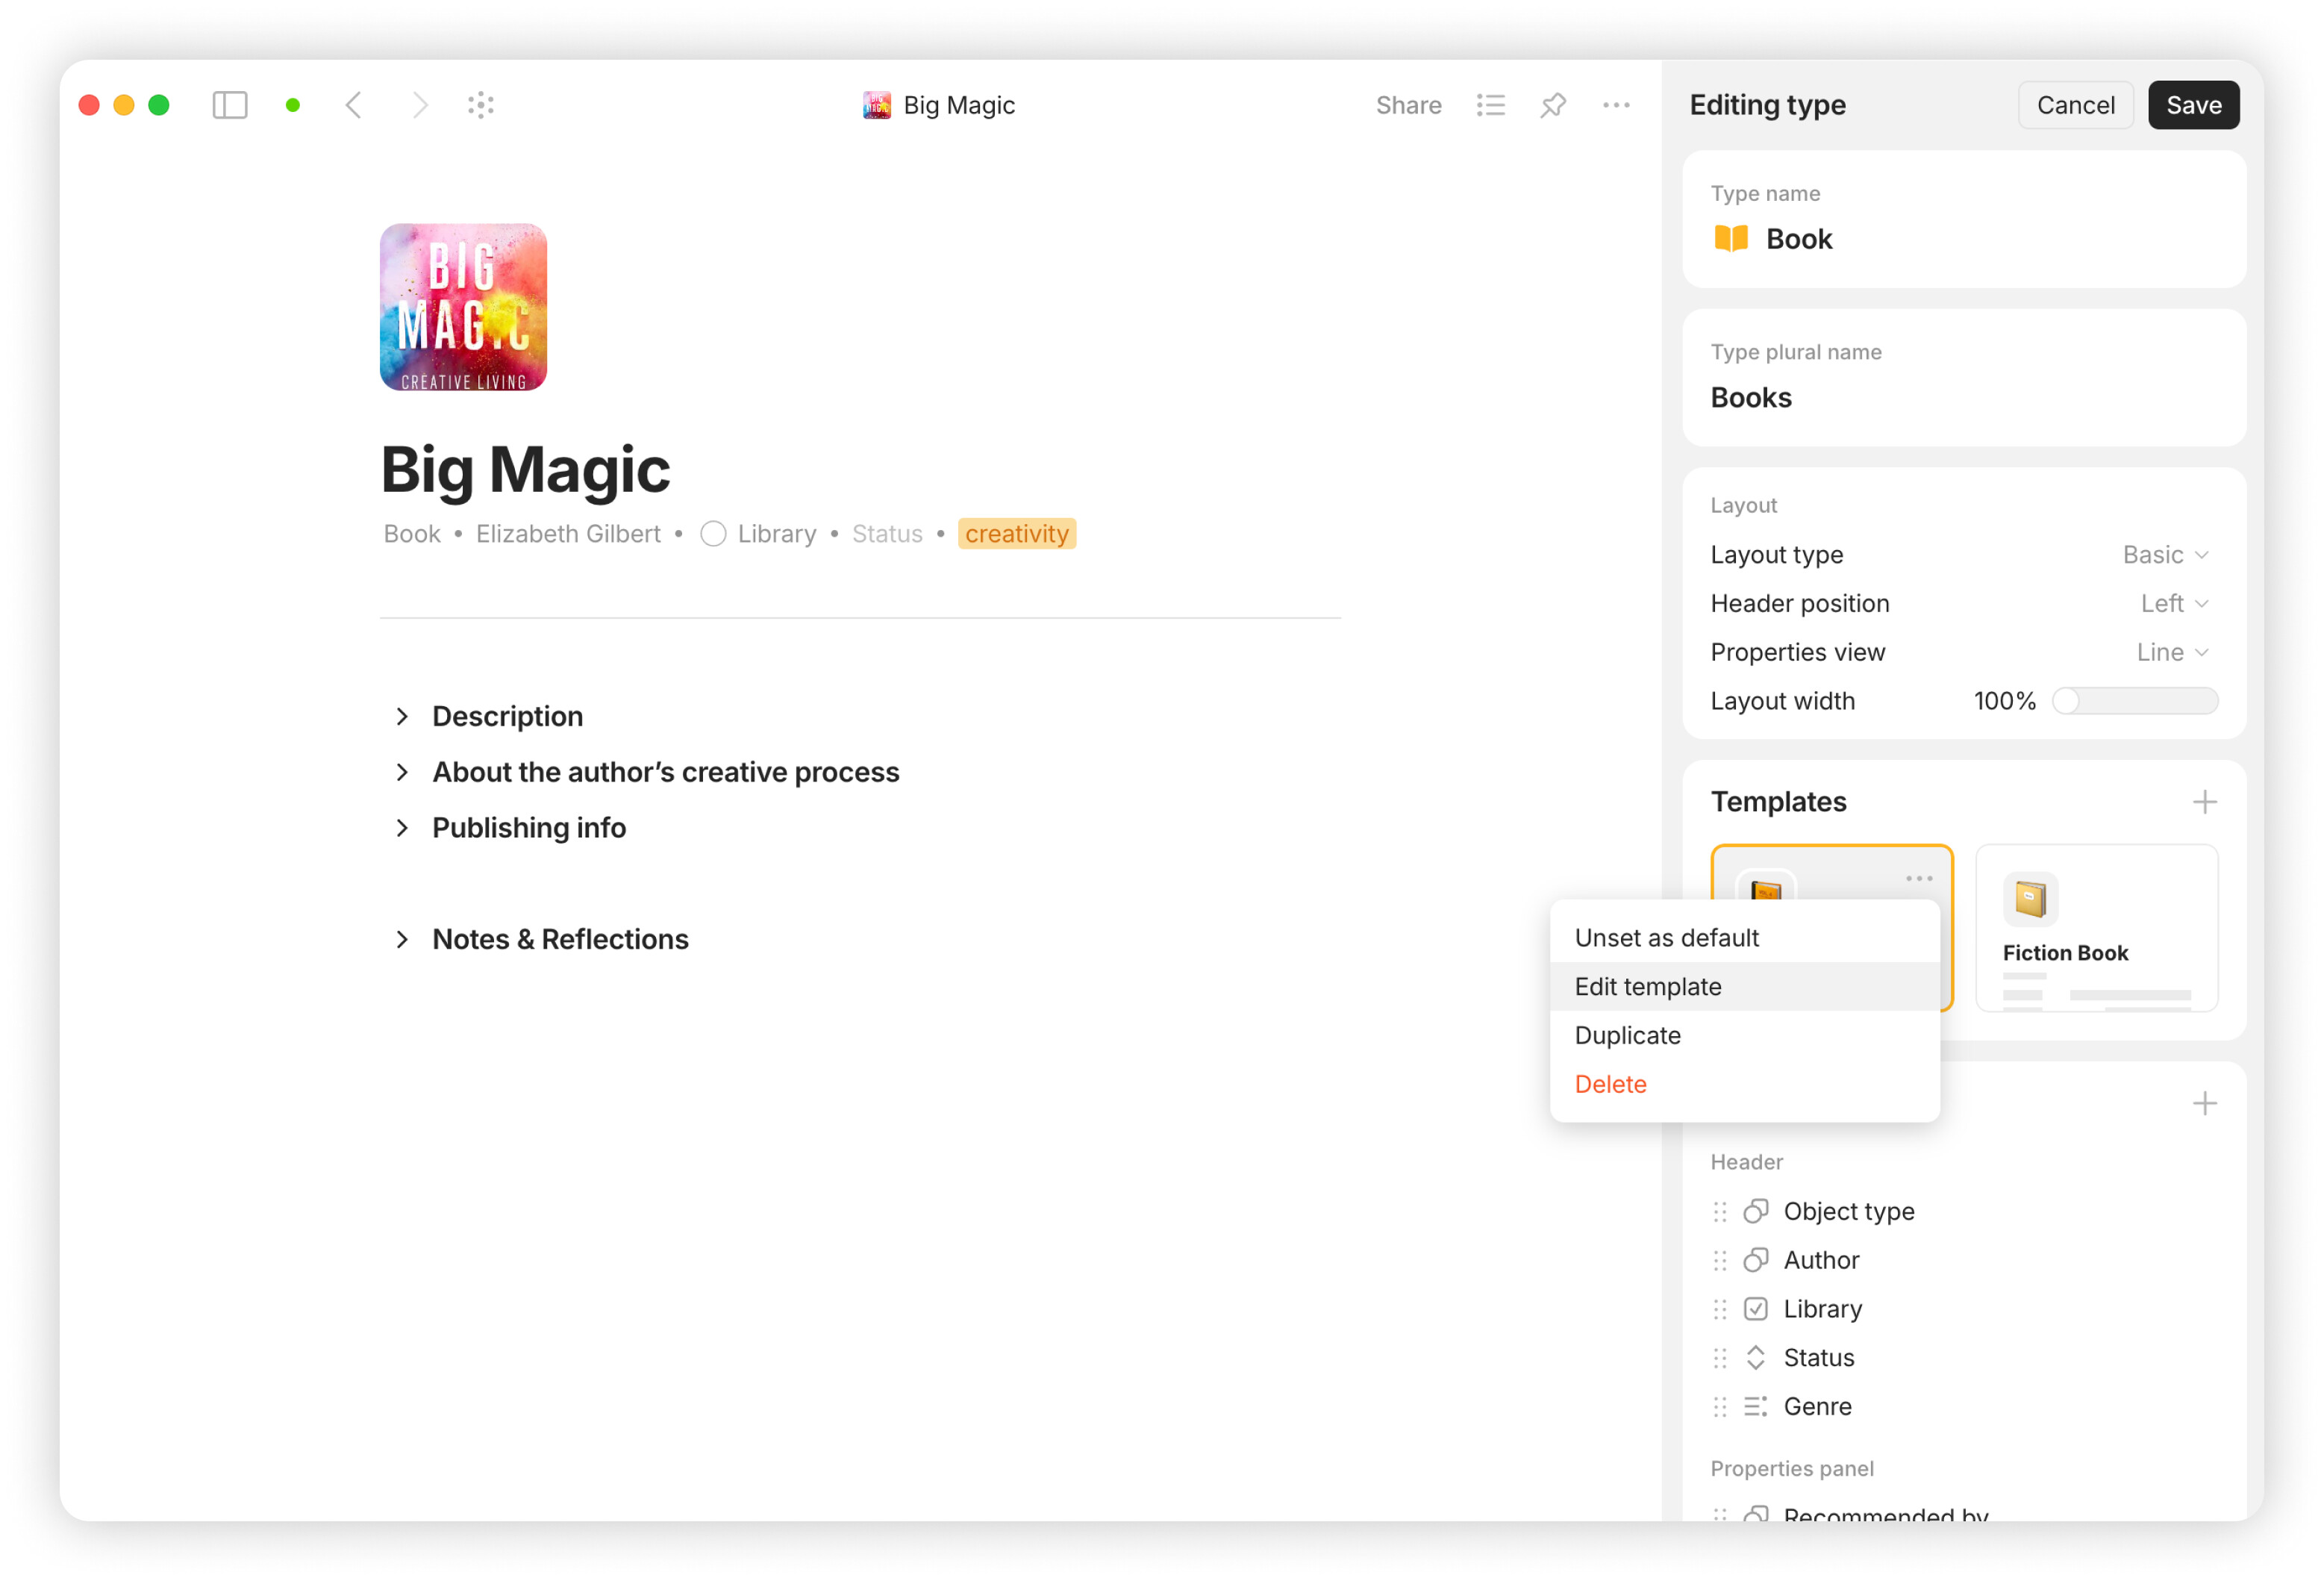Open the three-dot object menu
This screenshot has width=2324, height=1581.
coord(1616,105)
